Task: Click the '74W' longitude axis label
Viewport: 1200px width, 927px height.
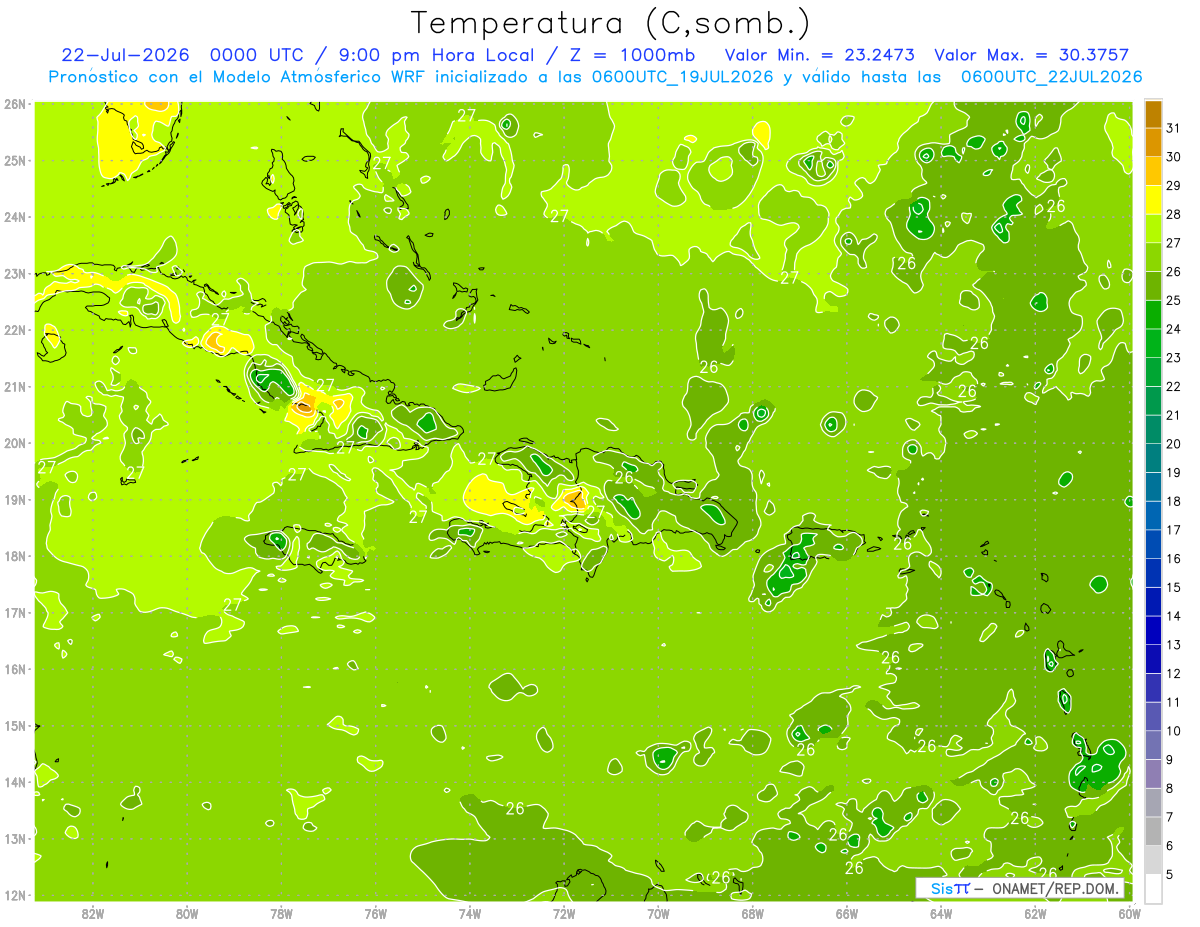Action: coord(470,914)
